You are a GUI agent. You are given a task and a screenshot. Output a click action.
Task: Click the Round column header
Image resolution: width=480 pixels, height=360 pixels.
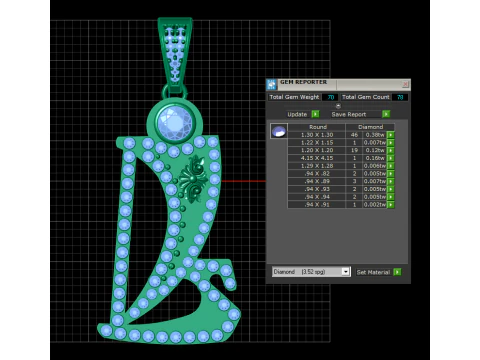317,127
